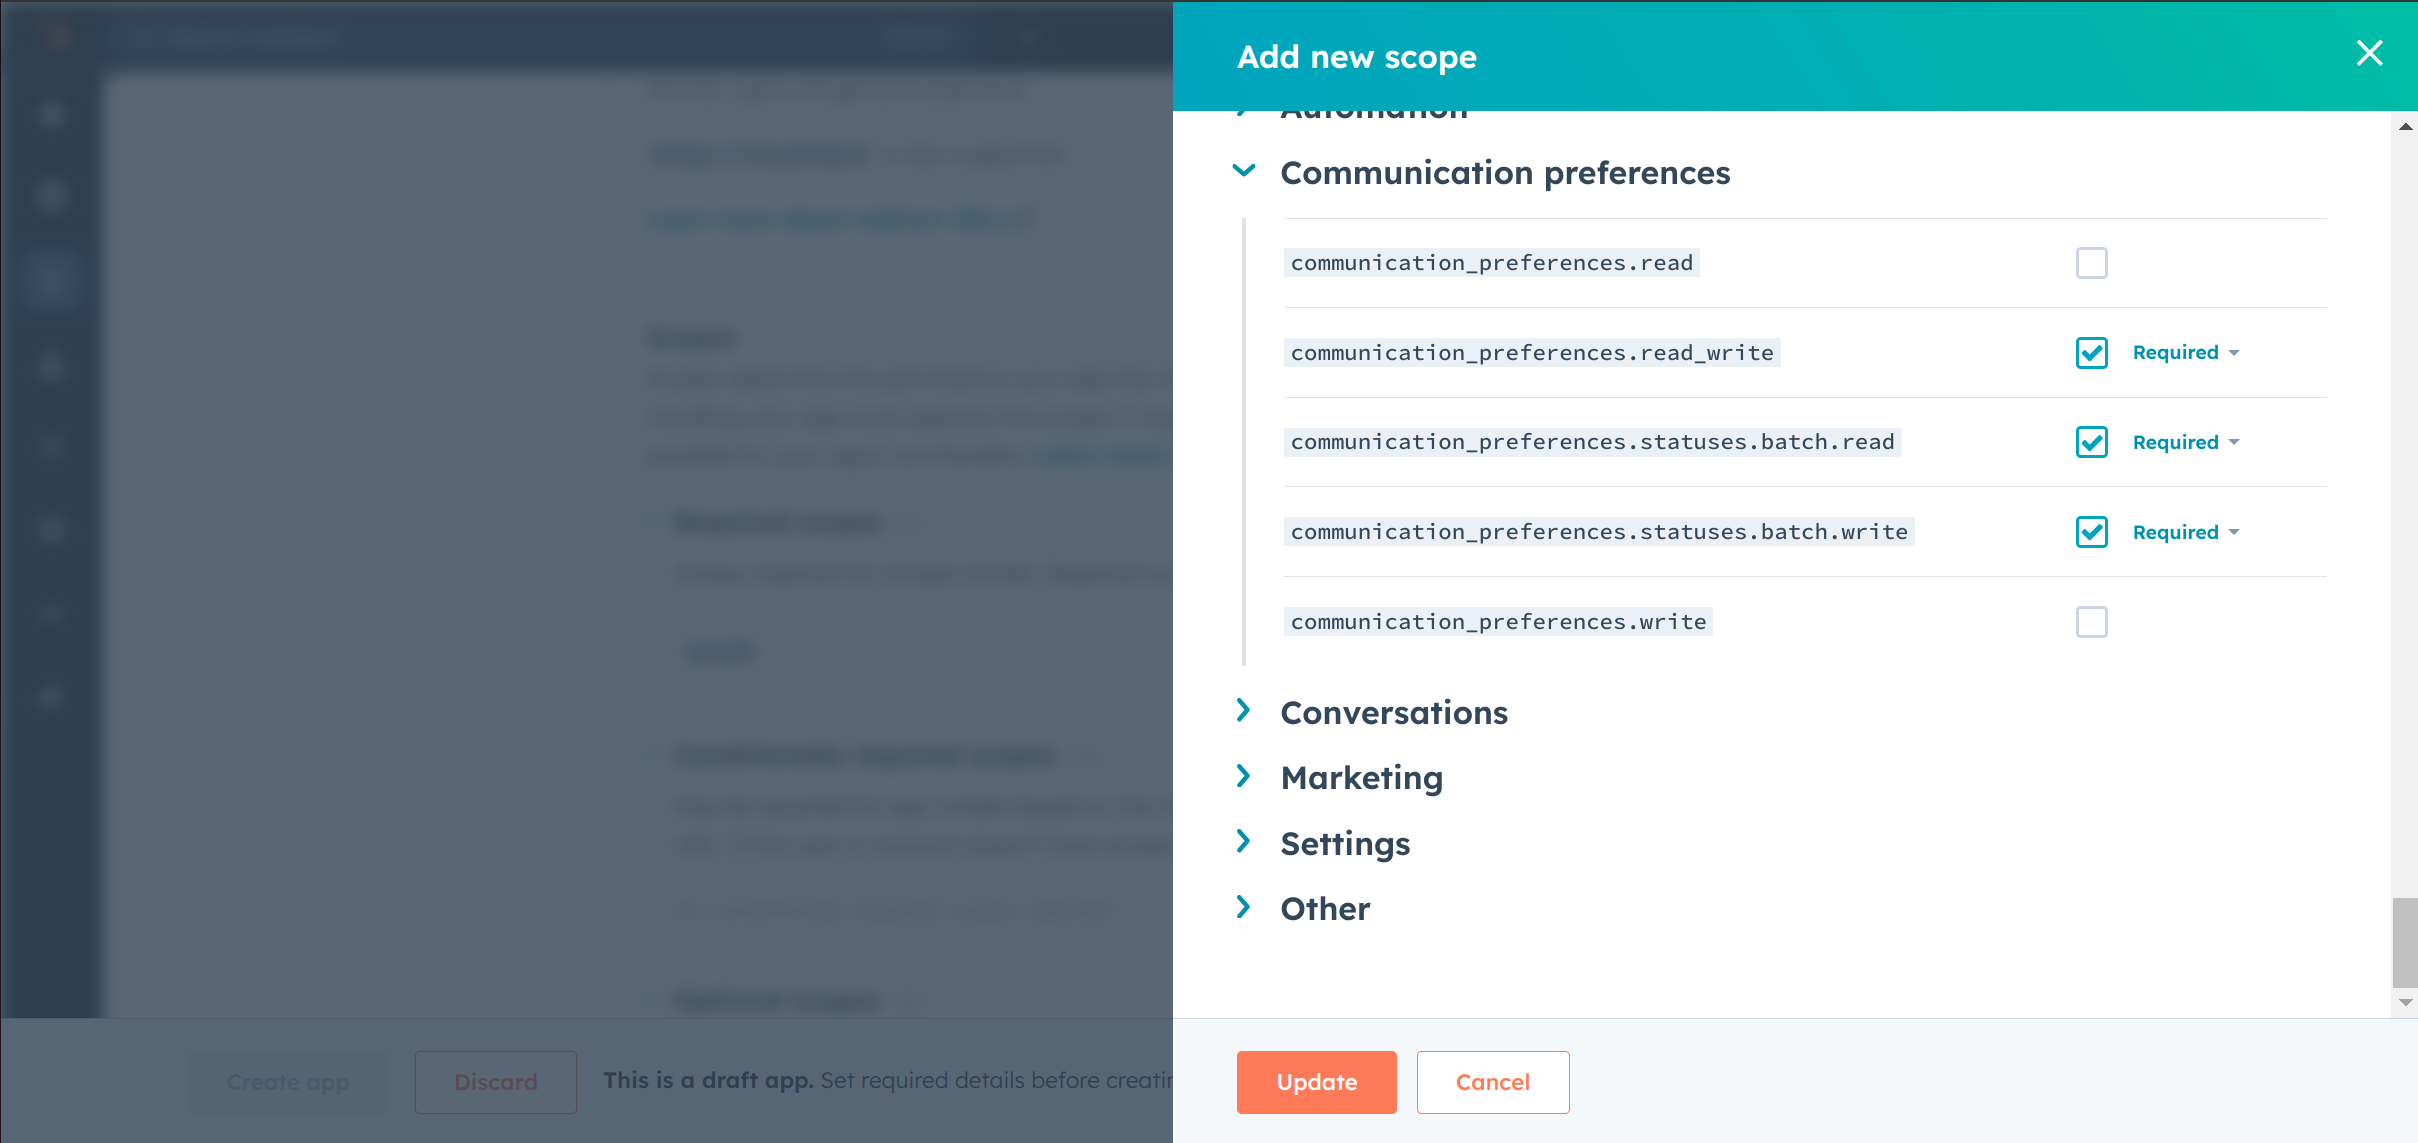This screenshot has width=2418, height=1143.
Task: Check the communication_preferences.read scope checkbox
Action: tap(2091, 263)
